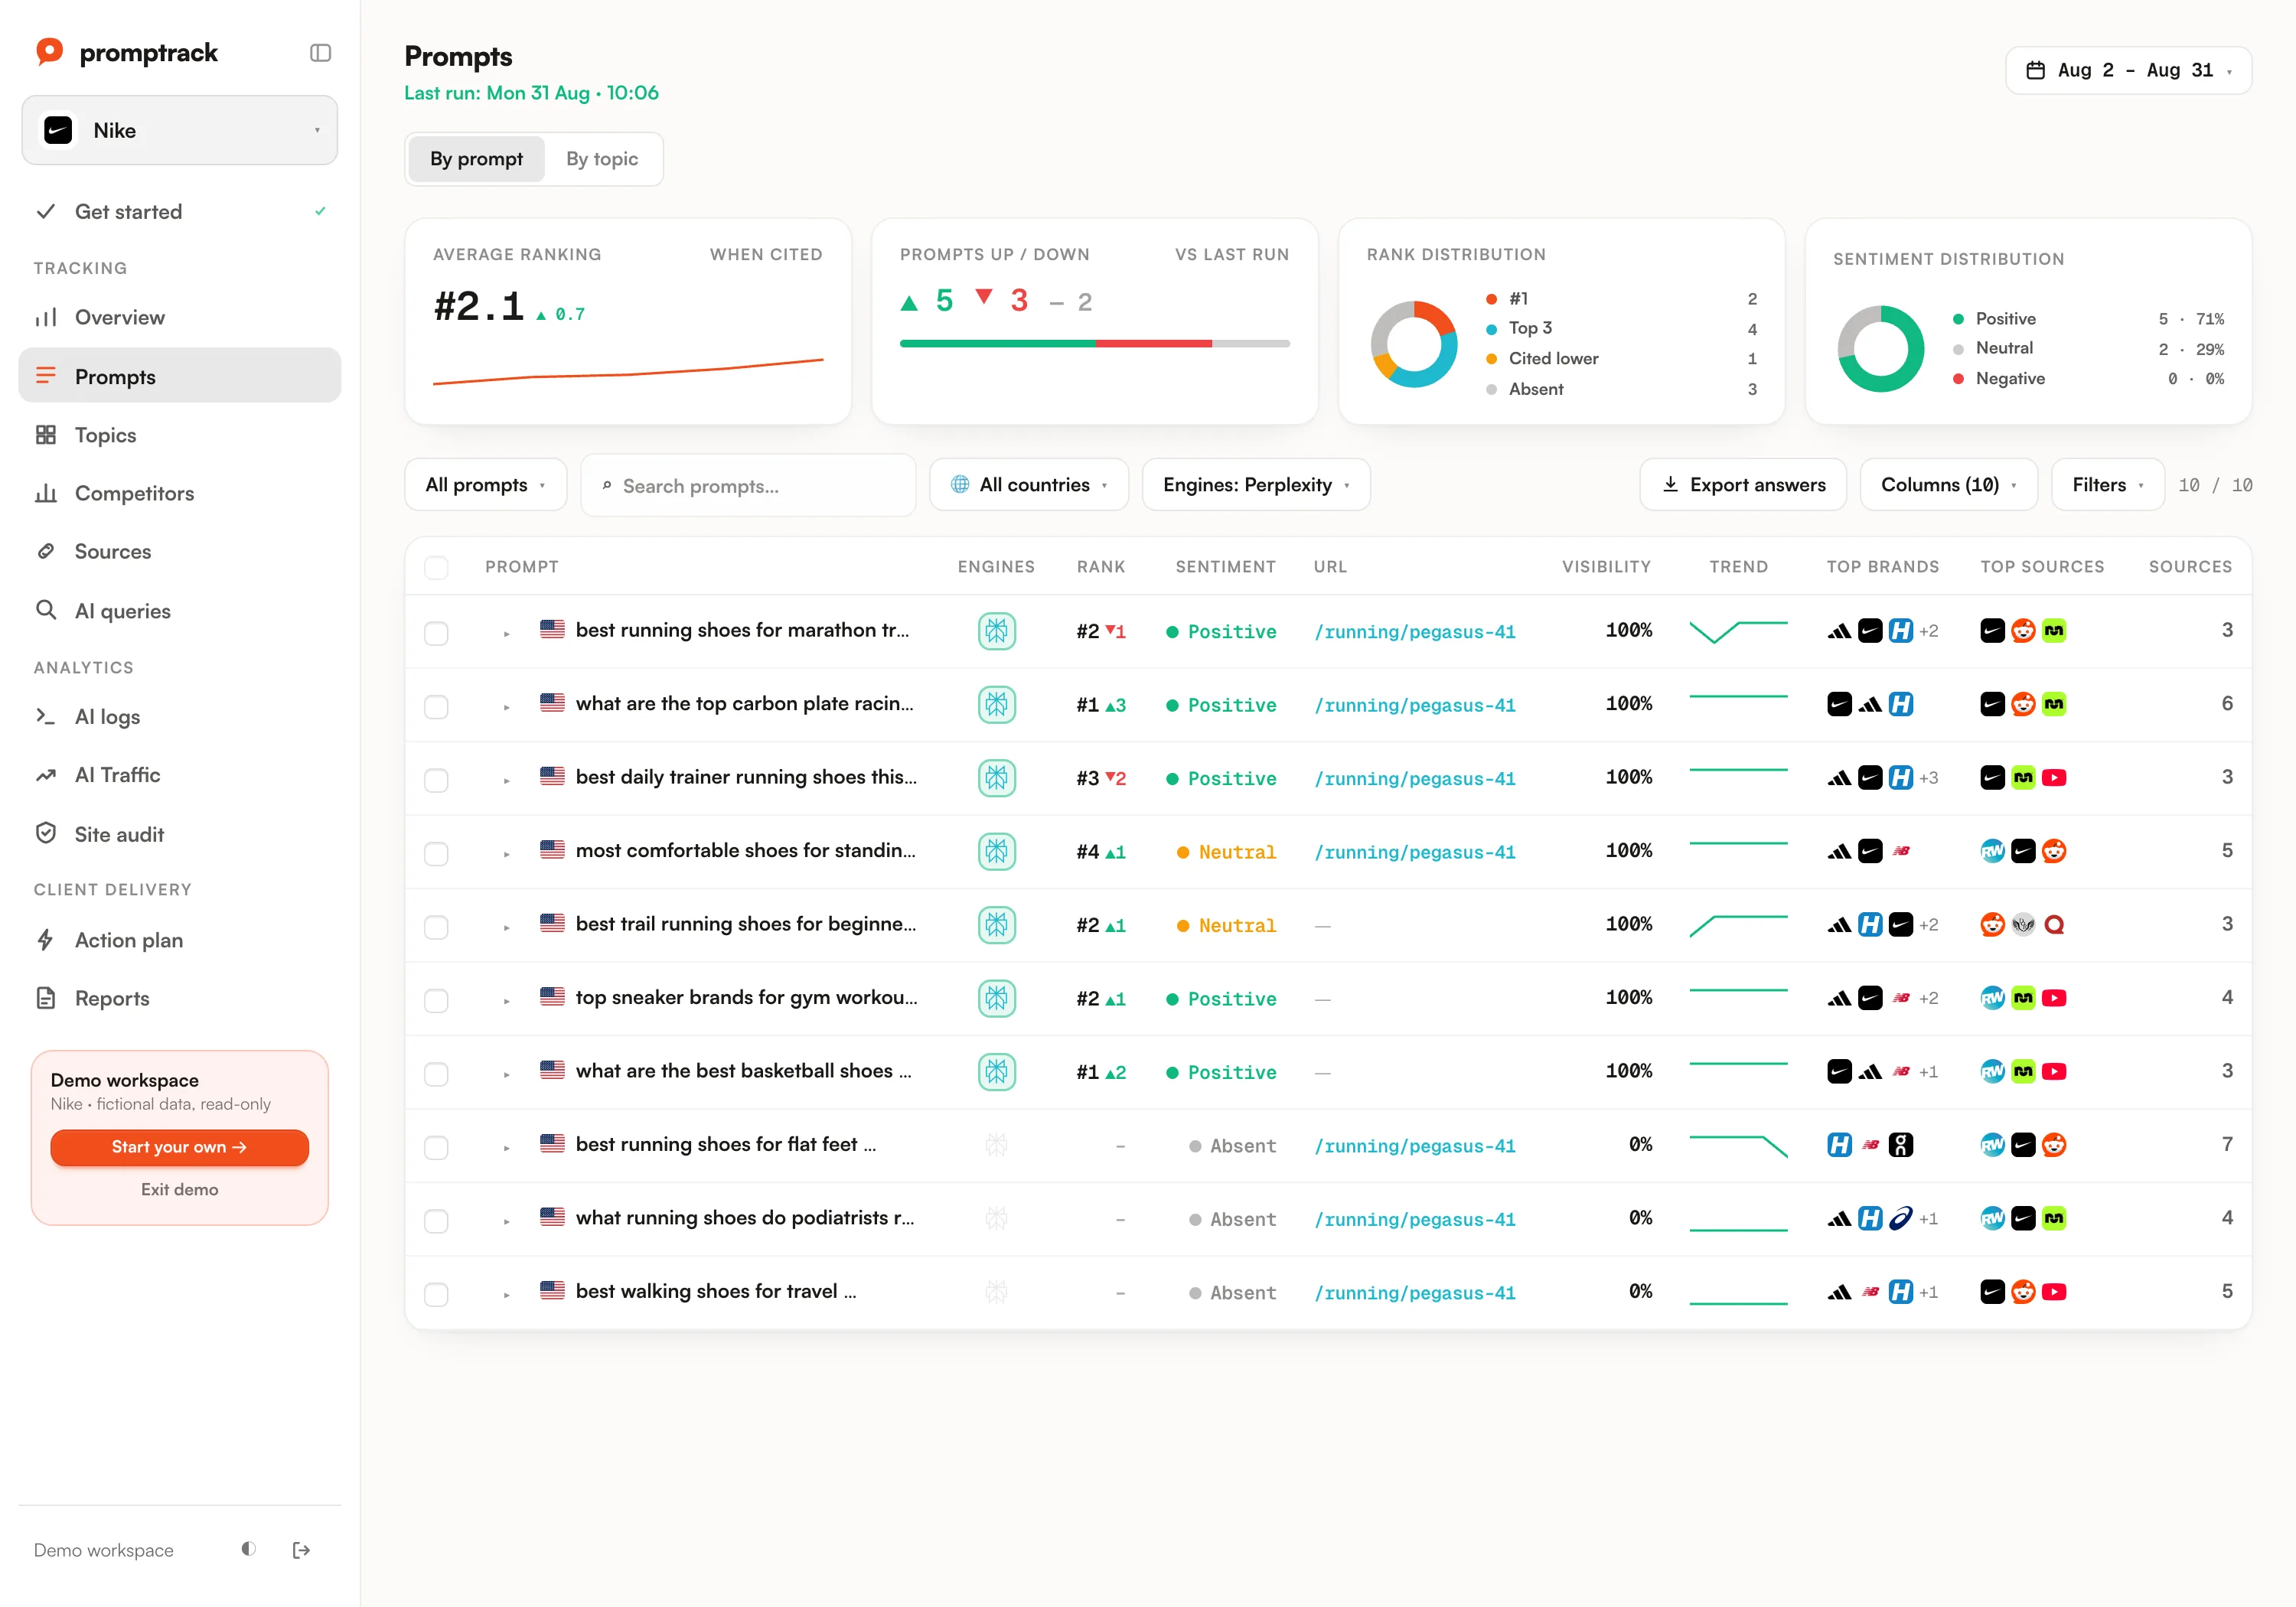Click the AI queries magnifier icon
Screen dimensions: 2296x1607
point(46,610)
